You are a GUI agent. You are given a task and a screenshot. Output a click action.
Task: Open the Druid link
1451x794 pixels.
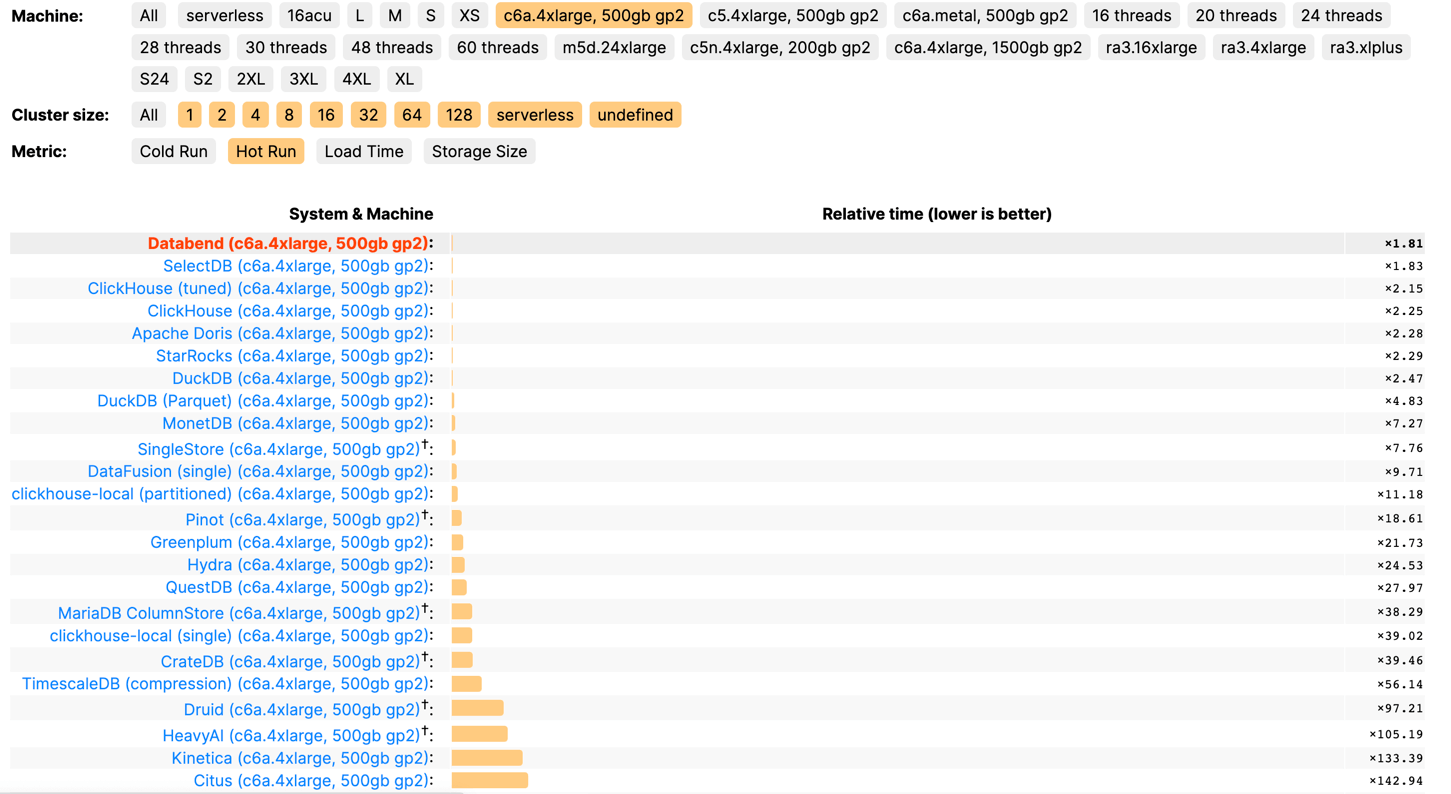[302, 710]
